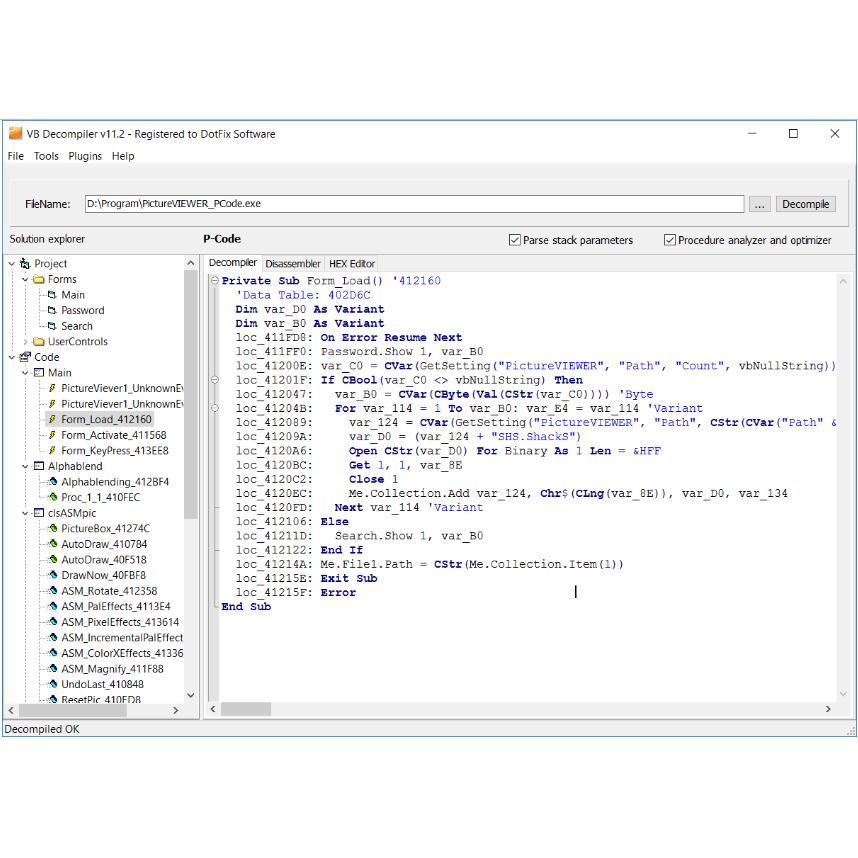Select the Decompiler tab
Viewport: 858px width, 858px height.
(x=233, y=263)
